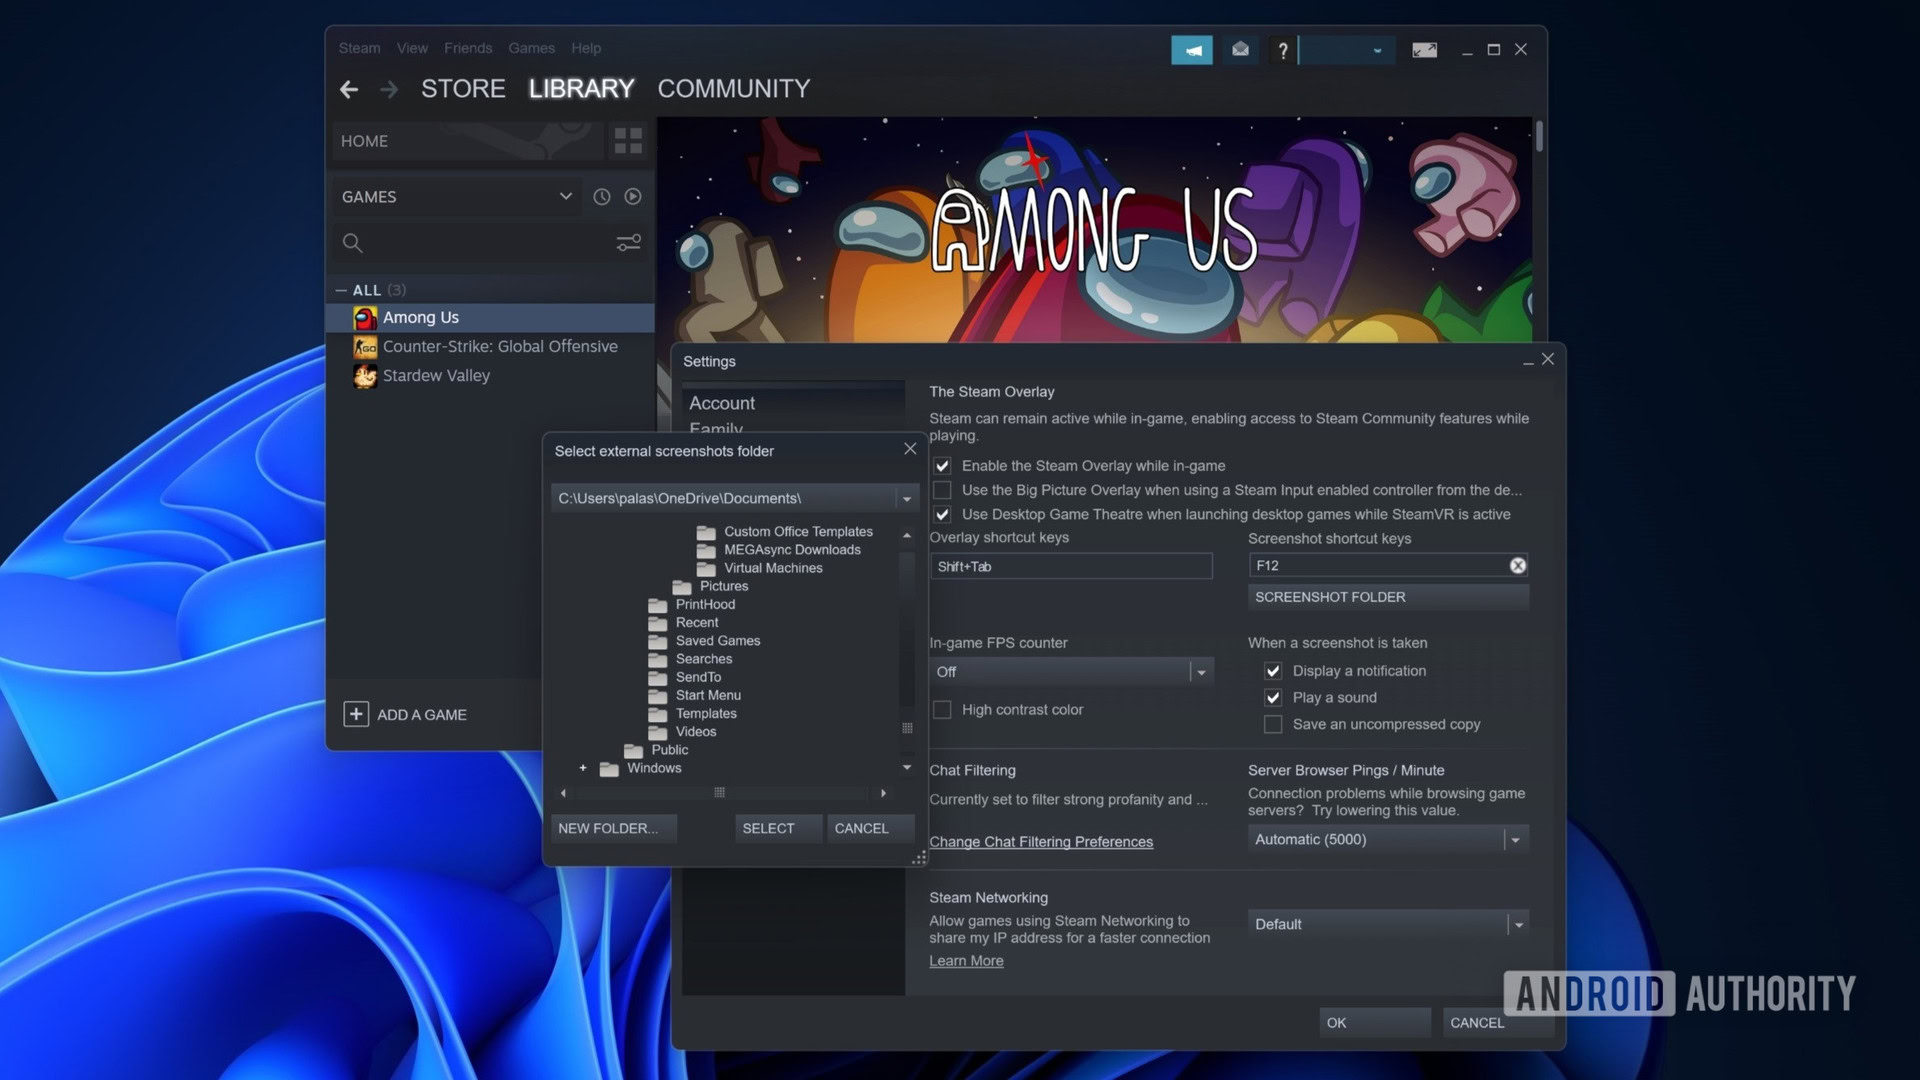1920x1080 pixels.
Task: Click the SCREENSHOT FOLDER button
Action: click(1387, 597)
